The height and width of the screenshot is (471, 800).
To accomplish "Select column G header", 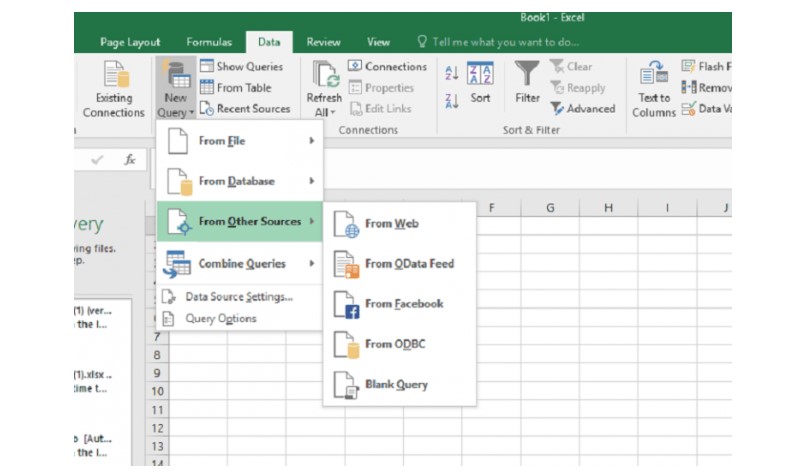I will (550, 208).
